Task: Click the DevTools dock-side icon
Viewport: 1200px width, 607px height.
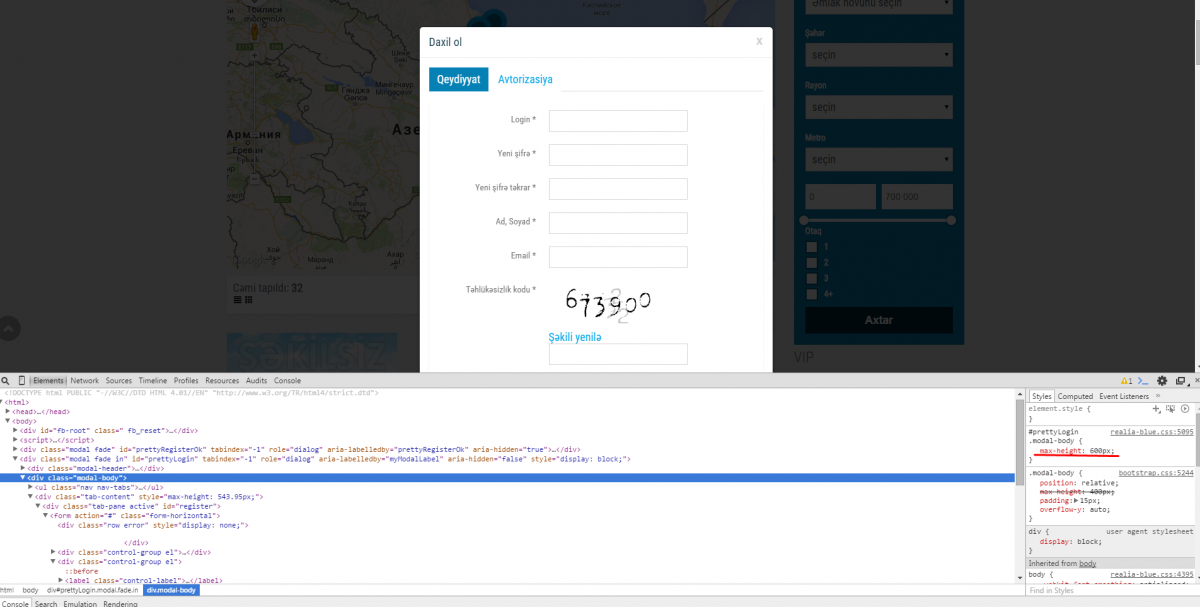Action: pos(1180,381)
